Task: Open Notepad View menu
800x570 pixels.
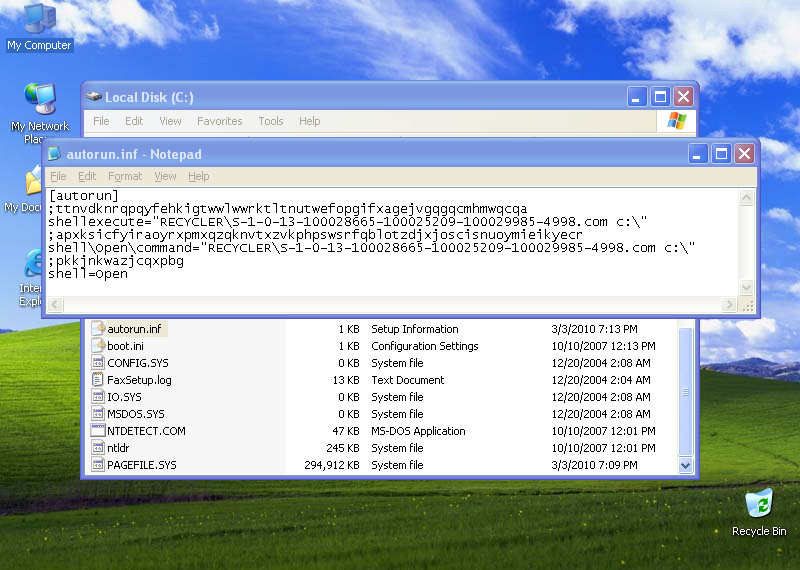Action: (x=165, y=176)
